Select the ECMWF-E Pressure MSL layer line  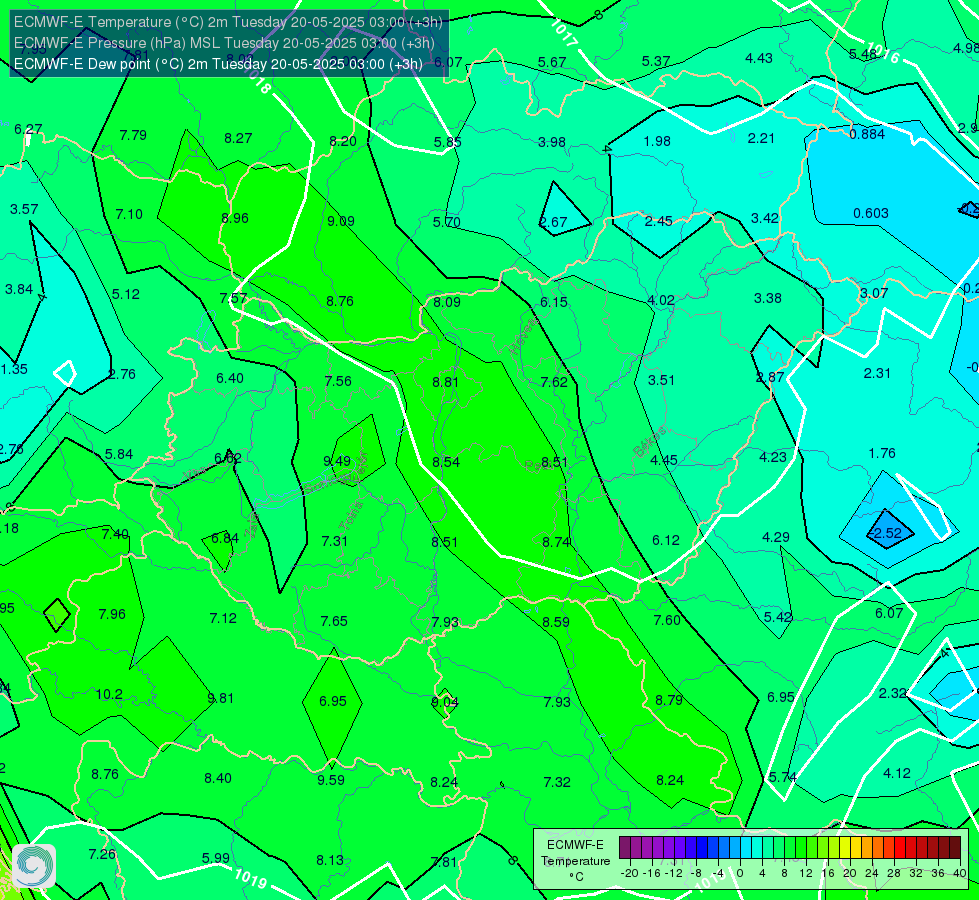224,43
